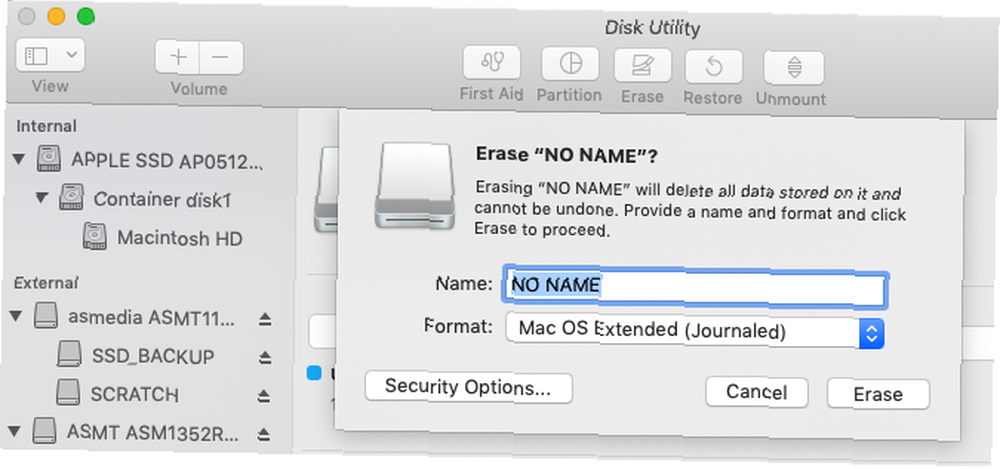Collapse the Container disk1 tree item
The width and height of the screenshot is (1000, 469).
point(41,197)
